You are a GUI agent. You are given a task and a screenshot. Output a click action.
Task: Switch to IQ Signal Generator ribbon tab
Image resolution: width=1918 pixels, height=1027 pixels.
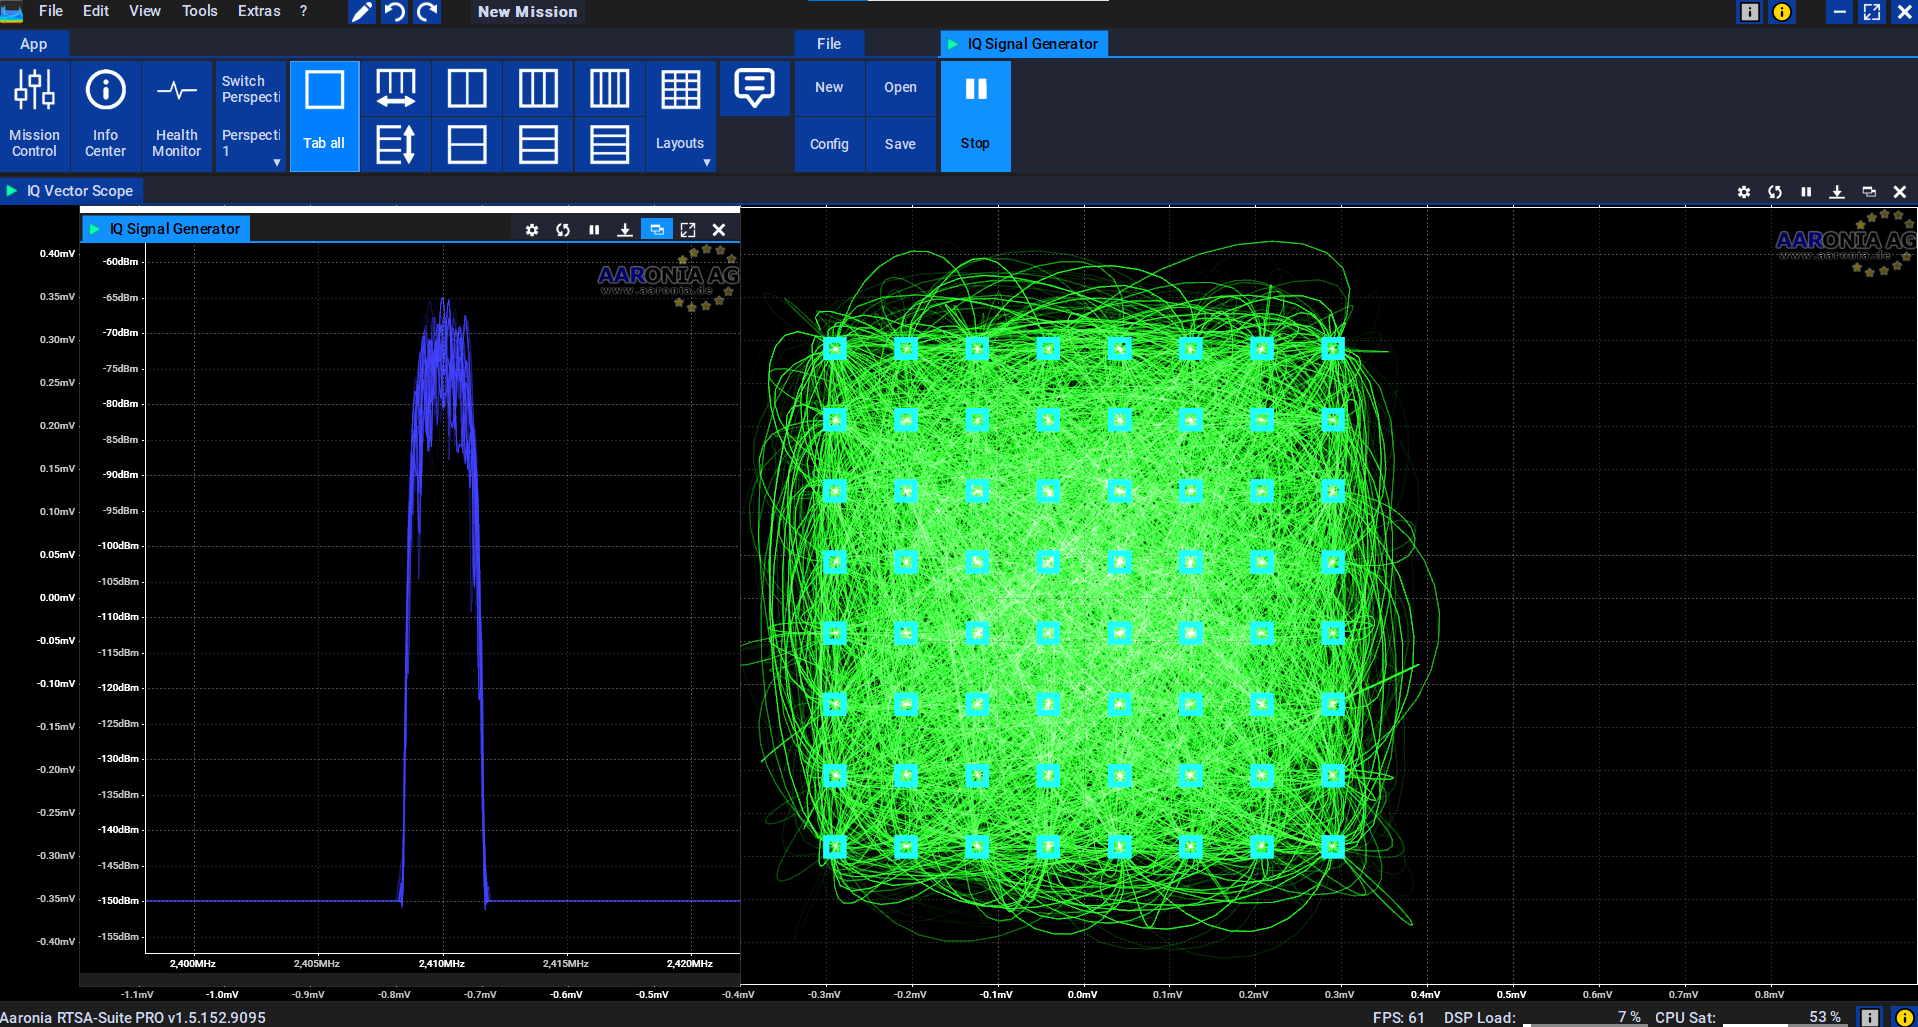[1024, 44]
